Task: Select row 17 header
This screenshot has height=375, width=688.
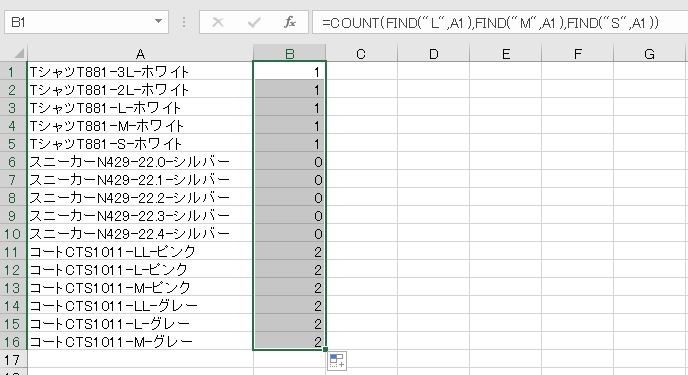Action: pos(13,359)
